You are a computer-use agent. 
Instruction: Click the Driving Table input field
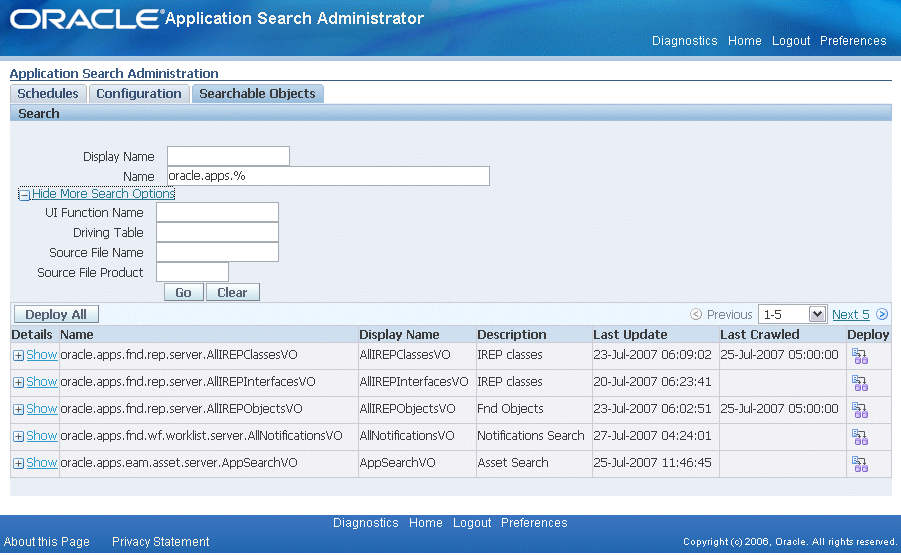(217, 232)
